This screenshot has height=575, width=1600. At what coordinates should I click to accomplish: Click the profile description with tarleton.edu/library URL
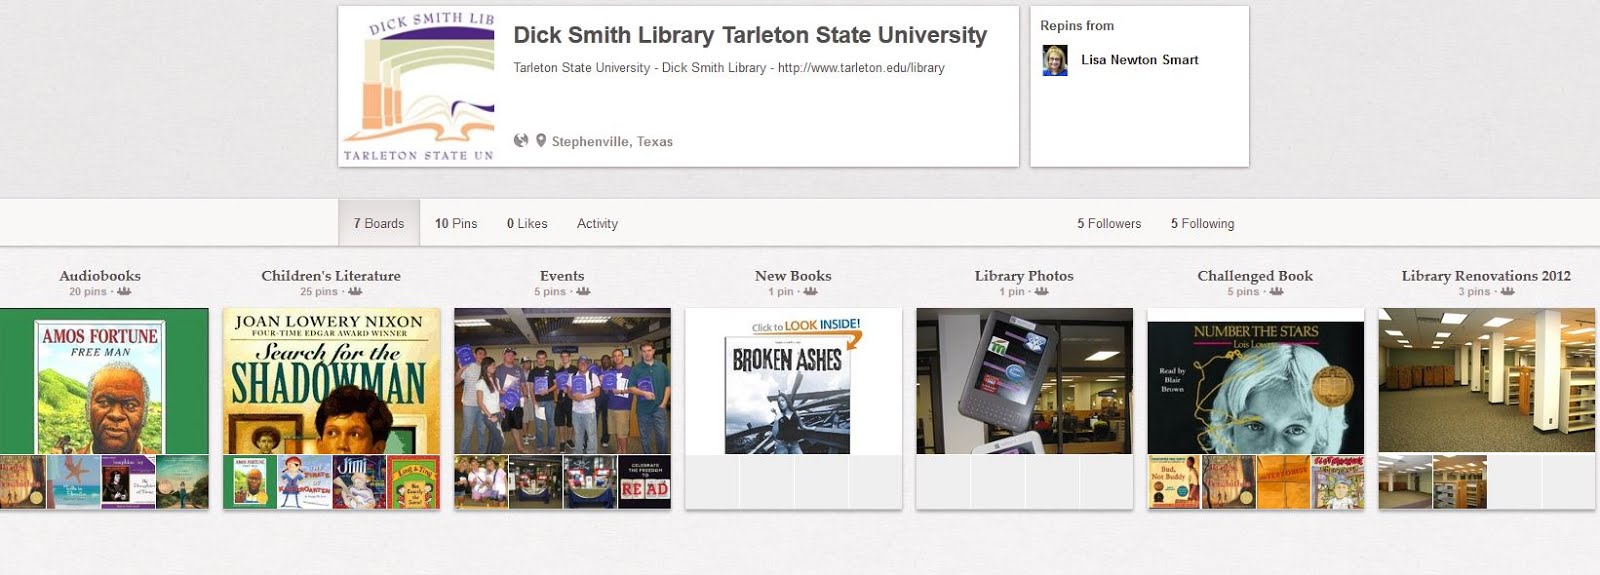click(x=729, y=68)
